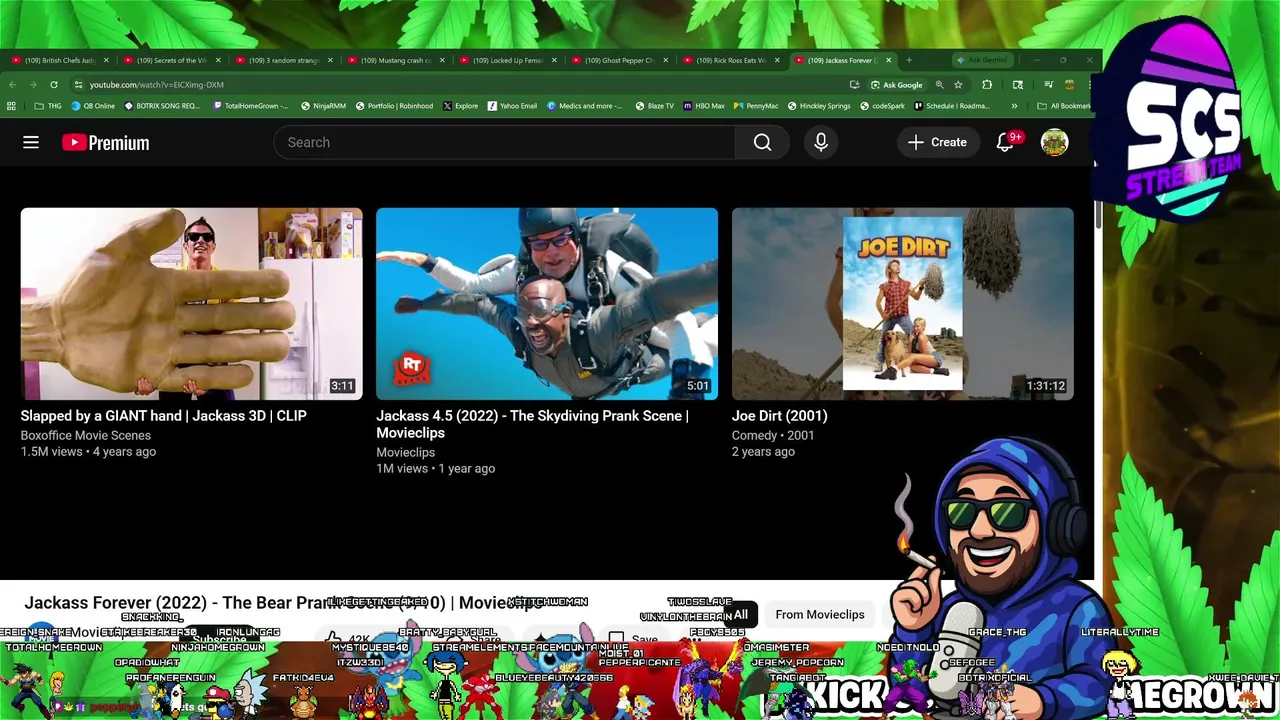Open QB Online bookmark
Screen dimensions: 1280x720
93,106
